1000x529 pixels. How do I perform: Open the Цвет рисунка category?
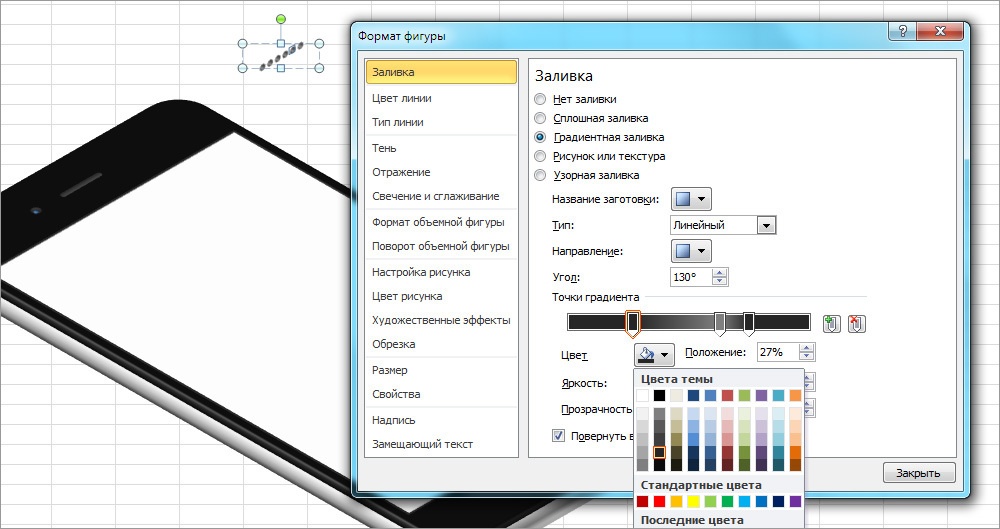[x=441, y=296]
